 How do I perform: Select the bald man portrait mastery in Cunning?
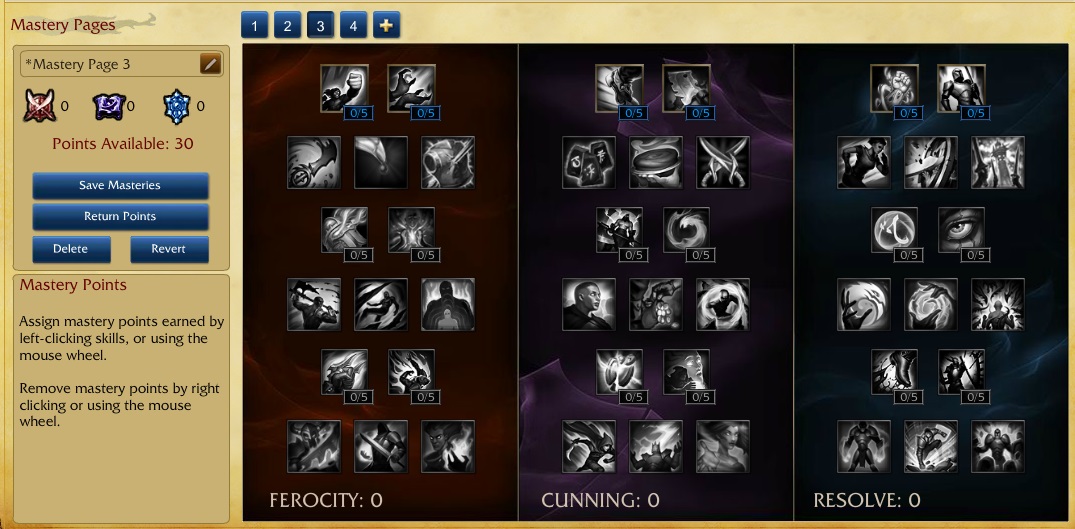coord(589,304)
